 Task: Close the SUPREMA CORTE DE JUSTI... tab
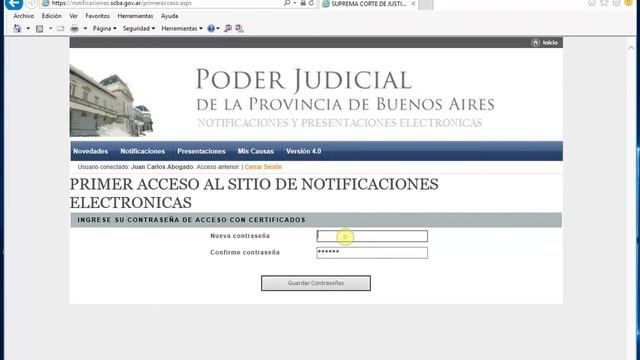(x=413, y=4)
